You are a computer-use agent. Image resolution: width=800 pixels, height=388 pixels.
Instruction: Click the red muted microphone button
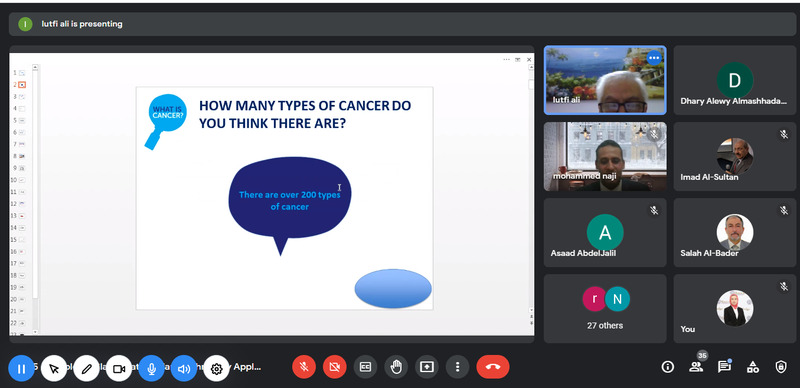[x=304, y=367]
